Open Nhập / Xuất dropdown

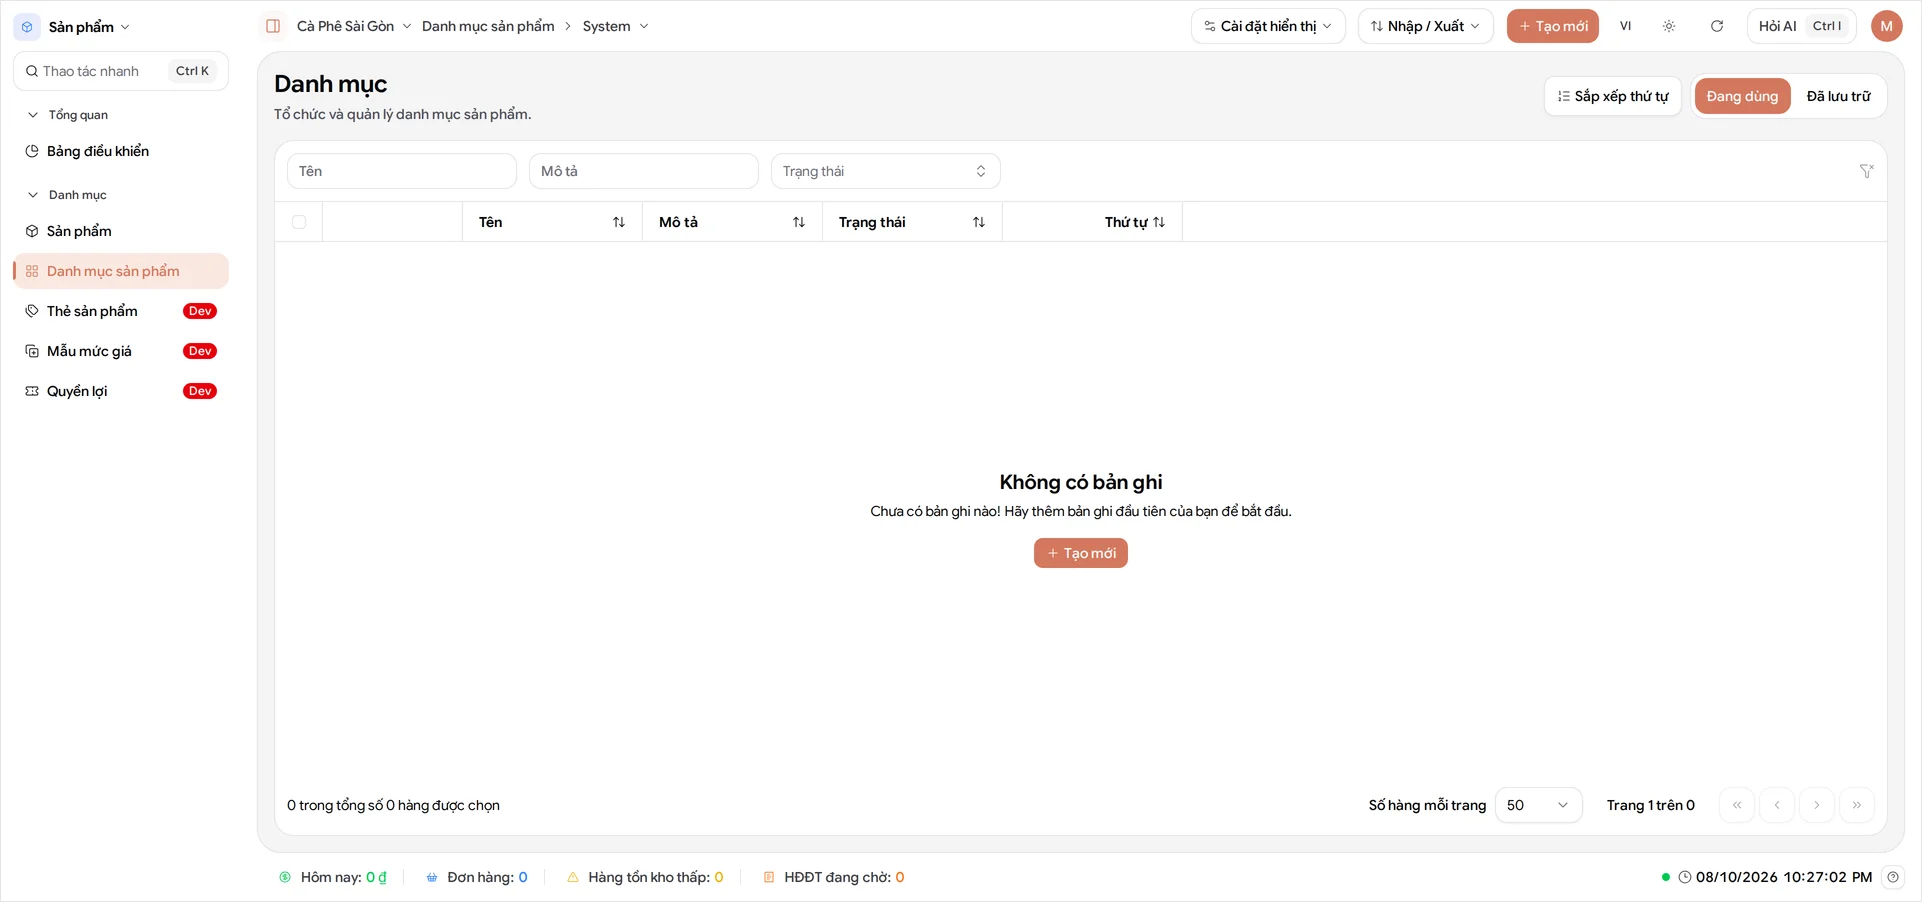(x=1425, y=26)
